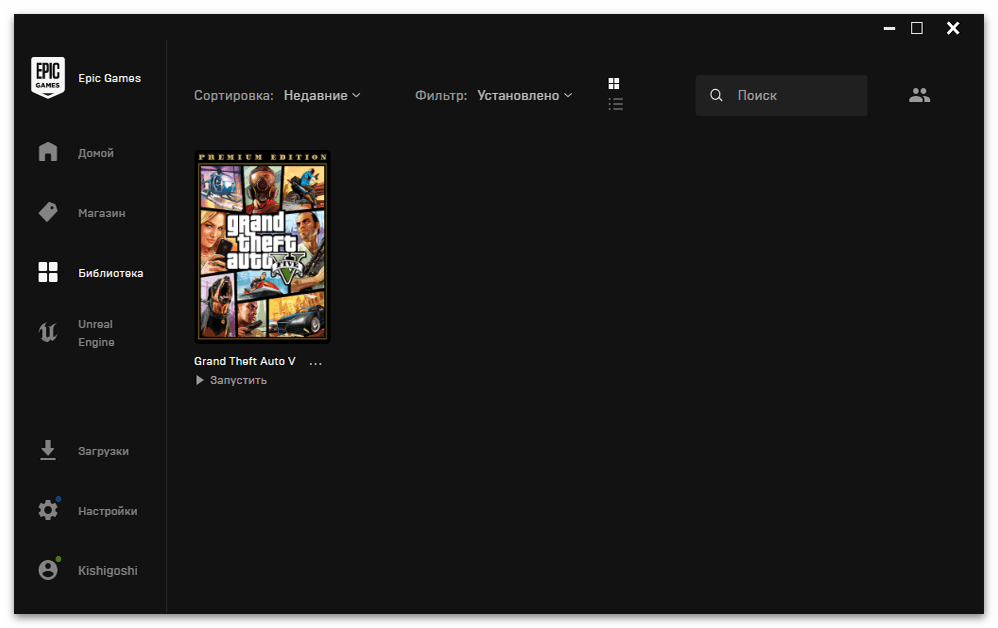Screen dimensions: 998x628
Task: Click the Store (Магазин) tag icon
Action: click(x=48, y=212)
